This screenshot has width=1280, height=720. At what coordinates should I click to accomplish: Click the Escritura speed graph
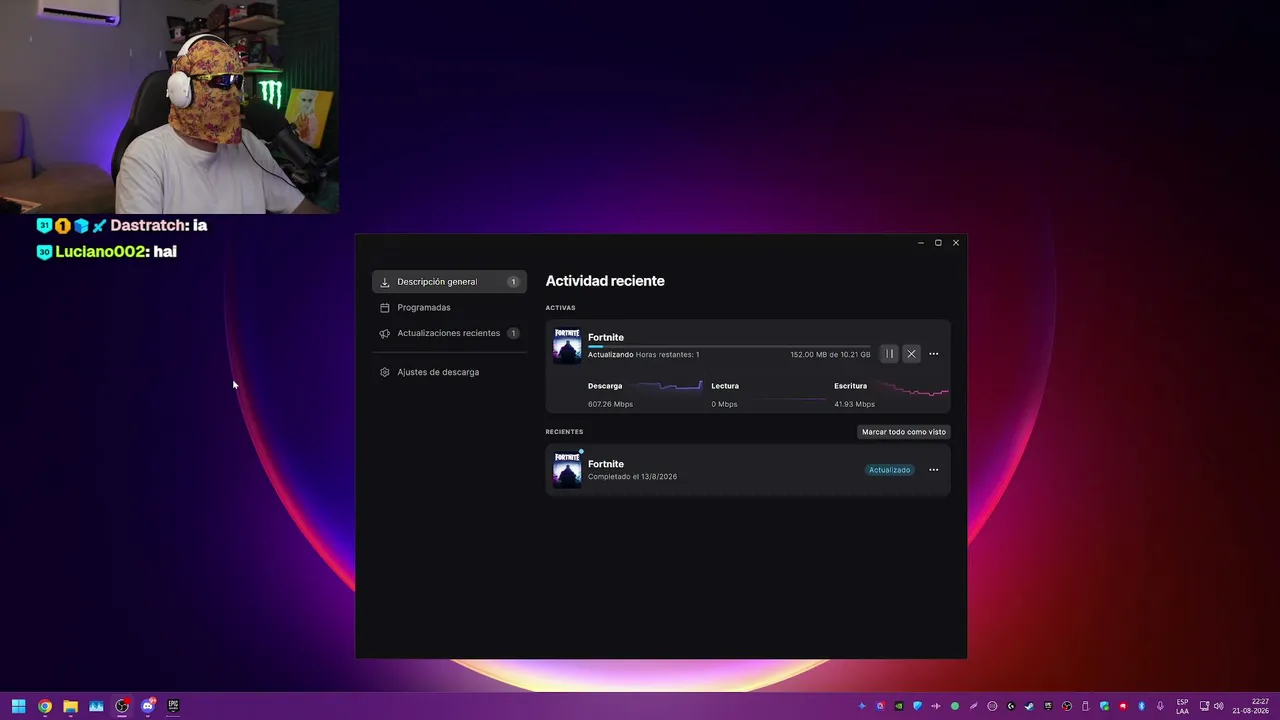[912, 389]
